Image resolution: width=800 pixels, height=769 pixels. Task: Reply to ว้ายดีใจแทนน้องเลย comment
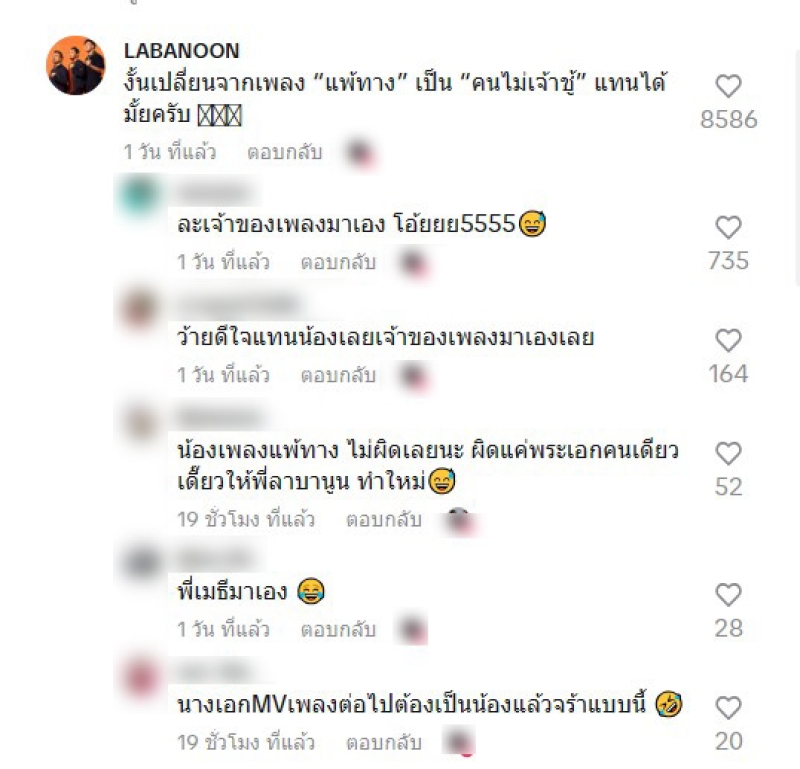tap(338, 376)
